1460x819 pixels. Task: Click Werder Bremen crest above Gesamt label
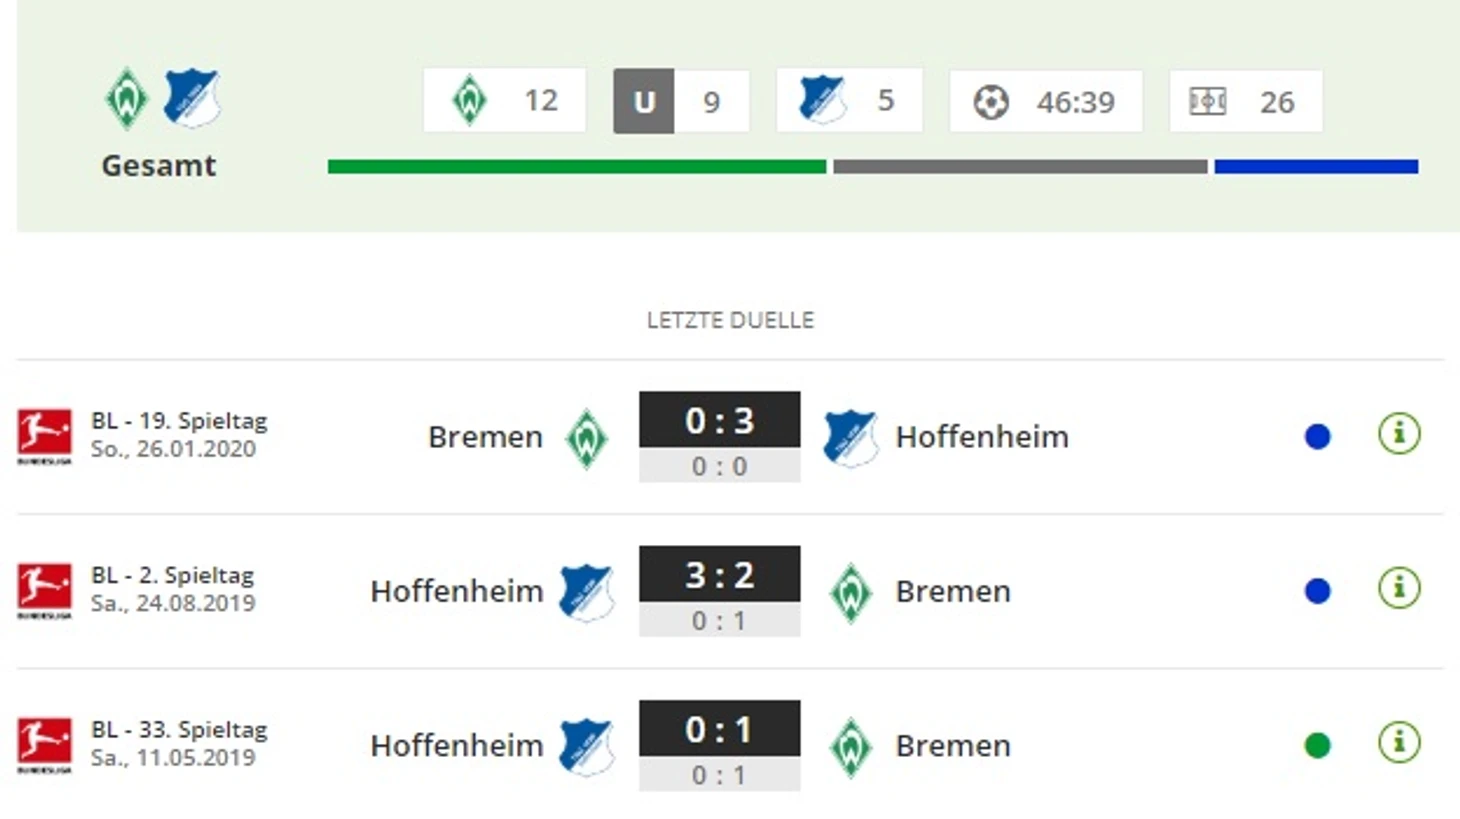127,98
